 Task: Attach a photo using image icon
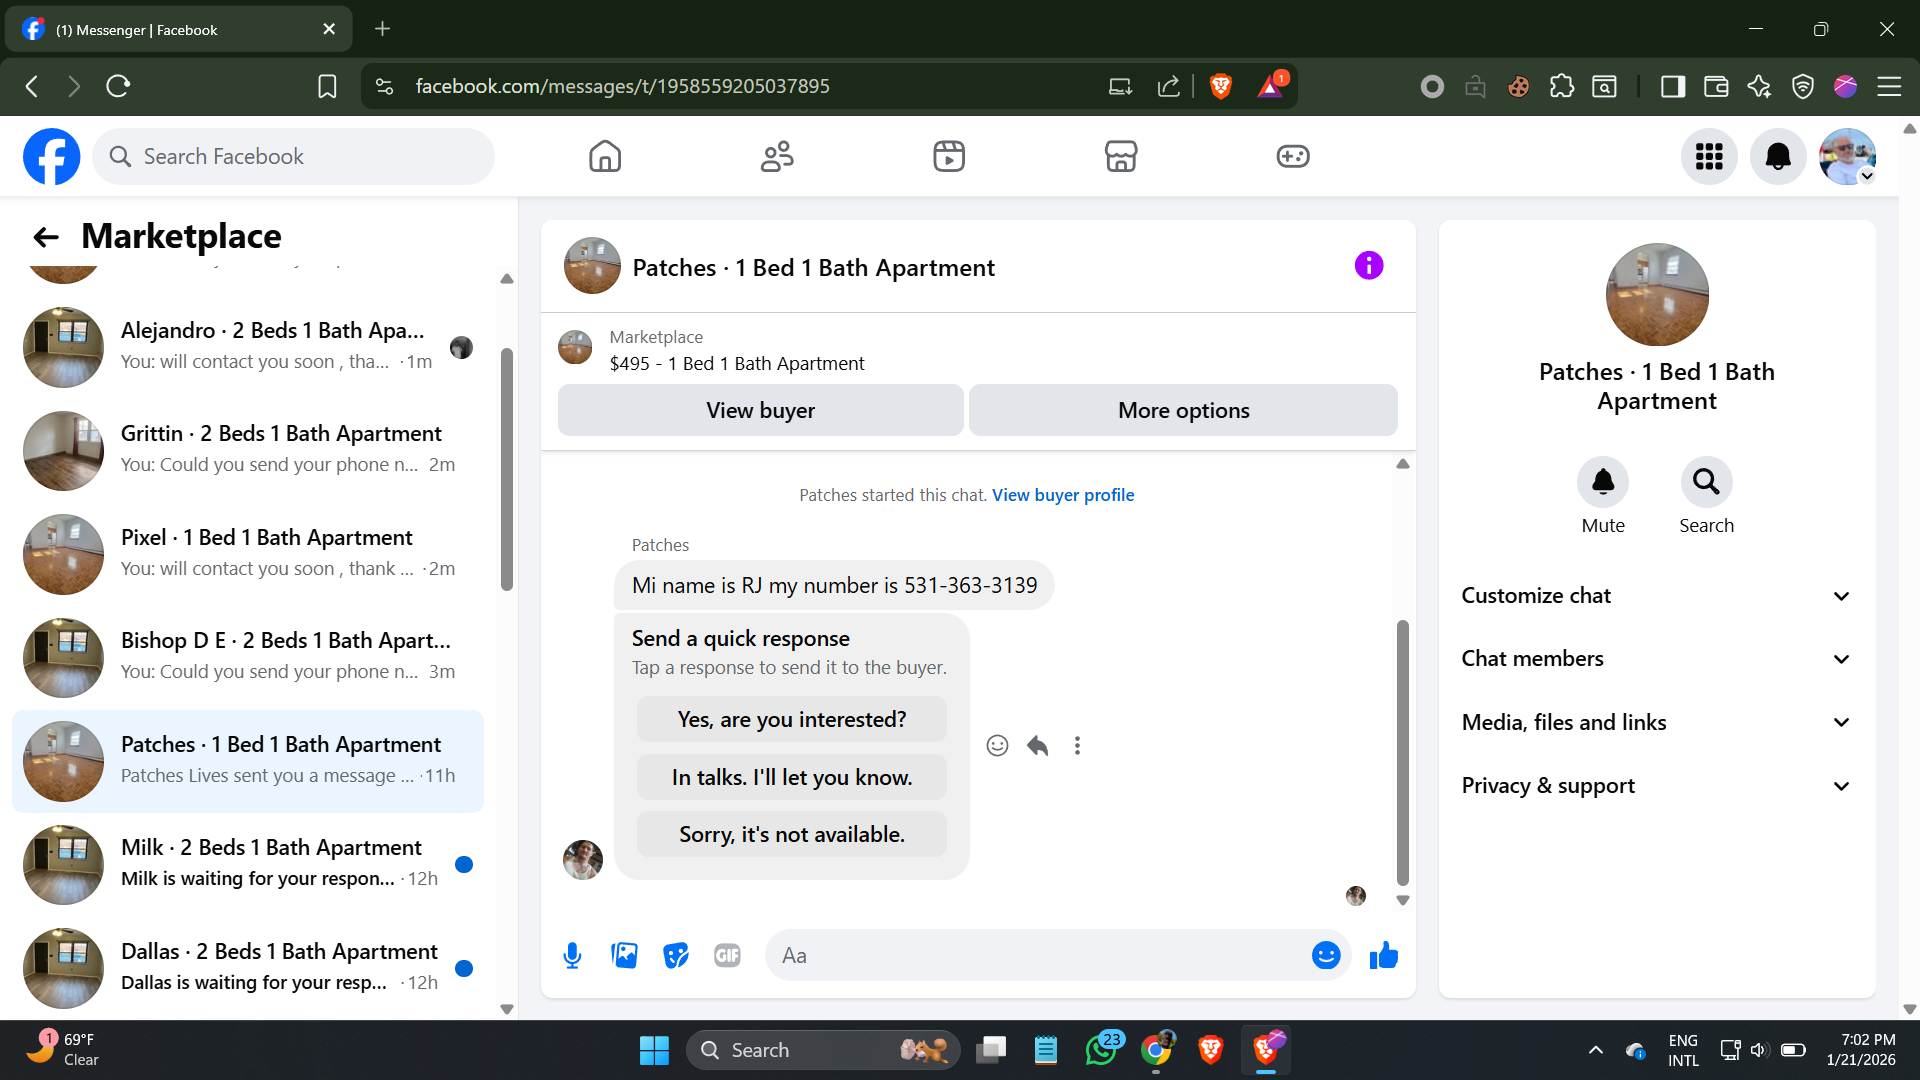pyautogui.click(x=624, y=956)
